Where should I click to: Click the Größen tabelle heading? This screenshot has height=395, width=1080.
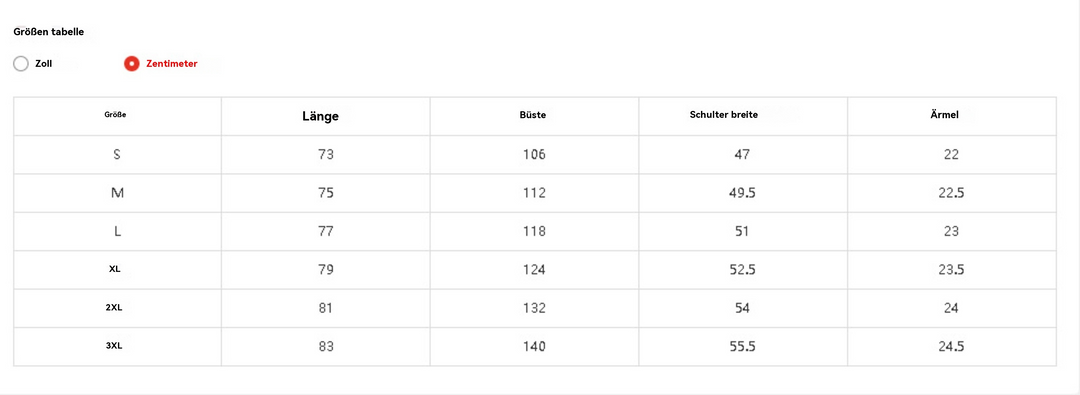point(49,32)
